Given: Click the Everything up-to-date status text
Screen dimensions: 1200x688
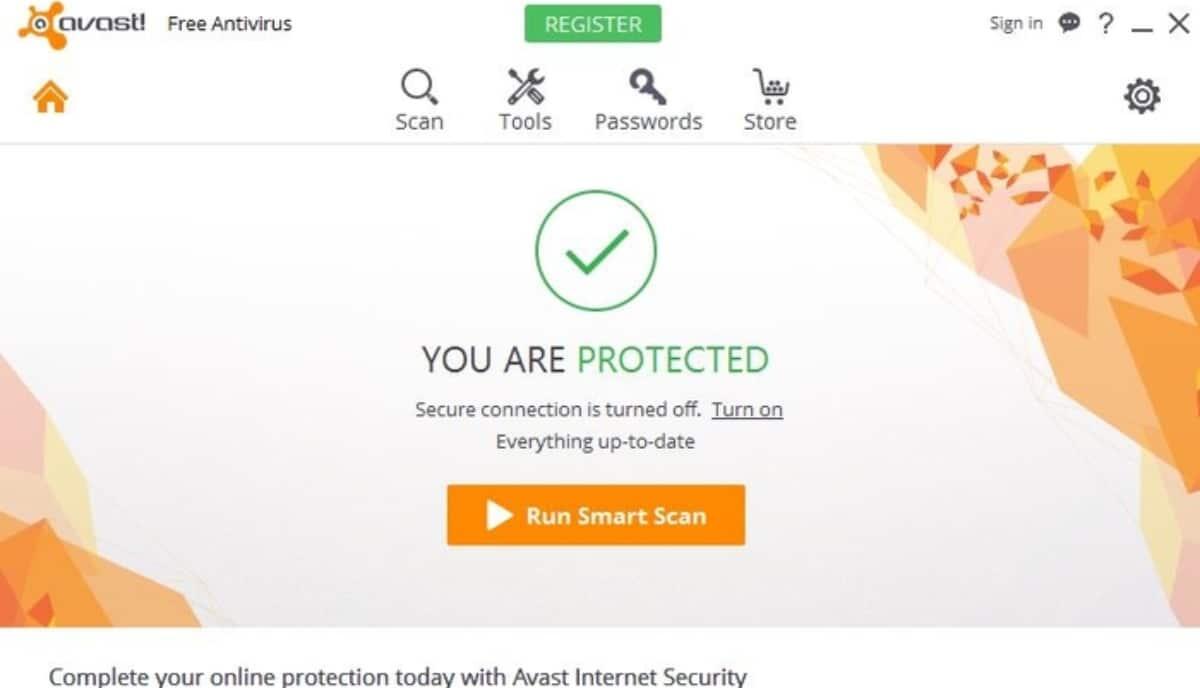Looking at the screenshot, I should point(595,441).
